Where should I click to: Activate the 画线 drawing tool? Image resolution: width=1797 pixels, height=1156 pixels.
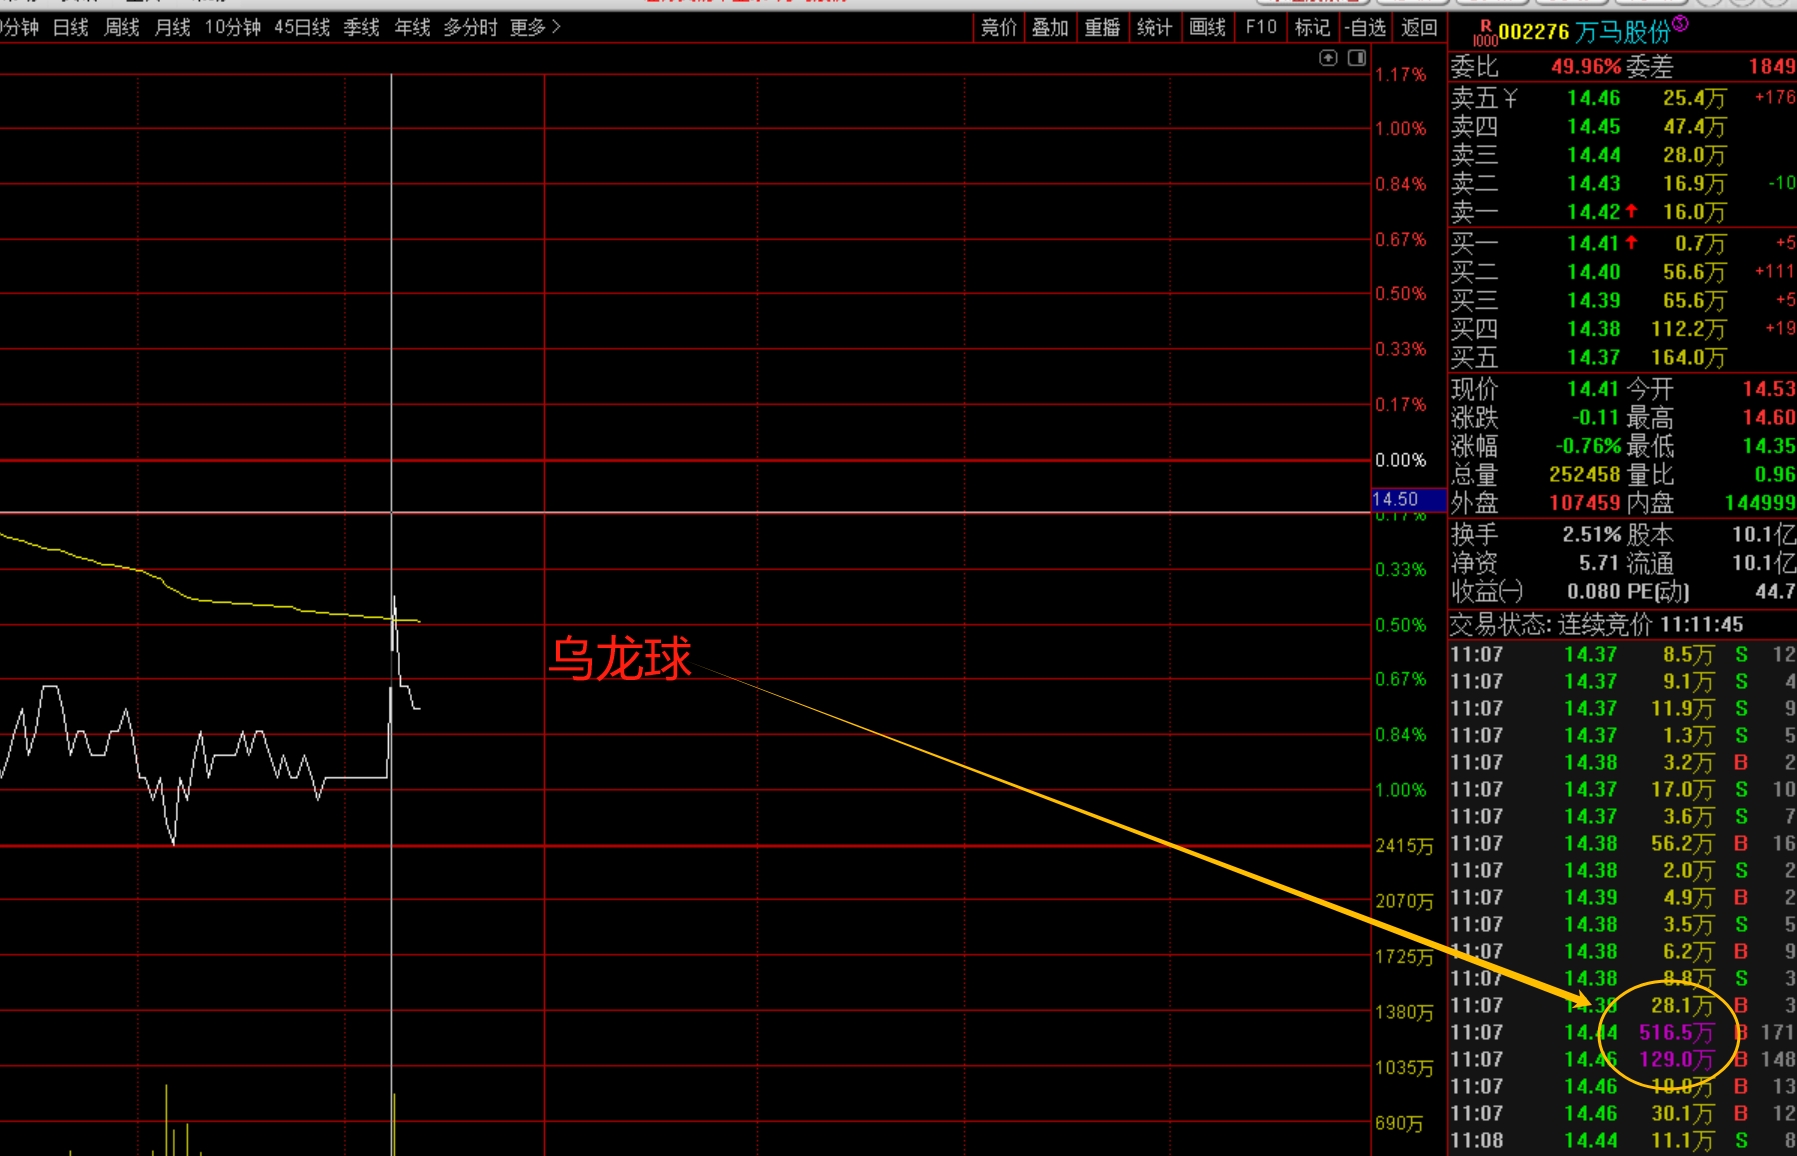[1207, 28]
